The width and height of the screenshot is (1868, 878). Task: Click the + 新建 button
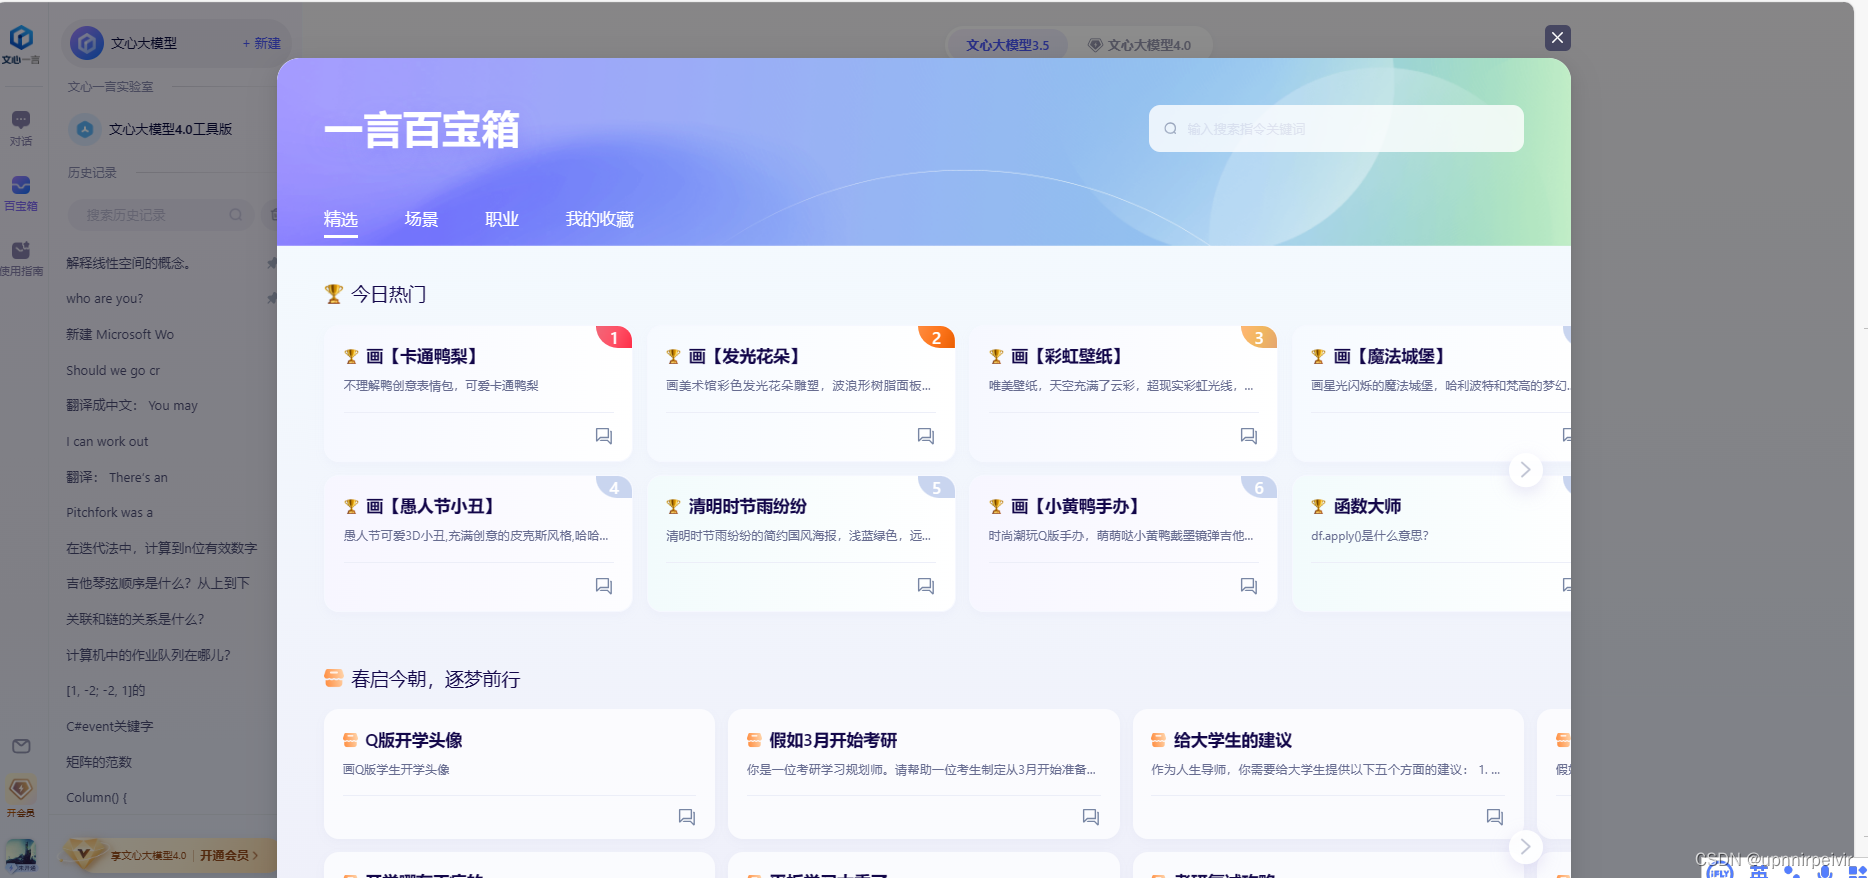coord(262,44)
